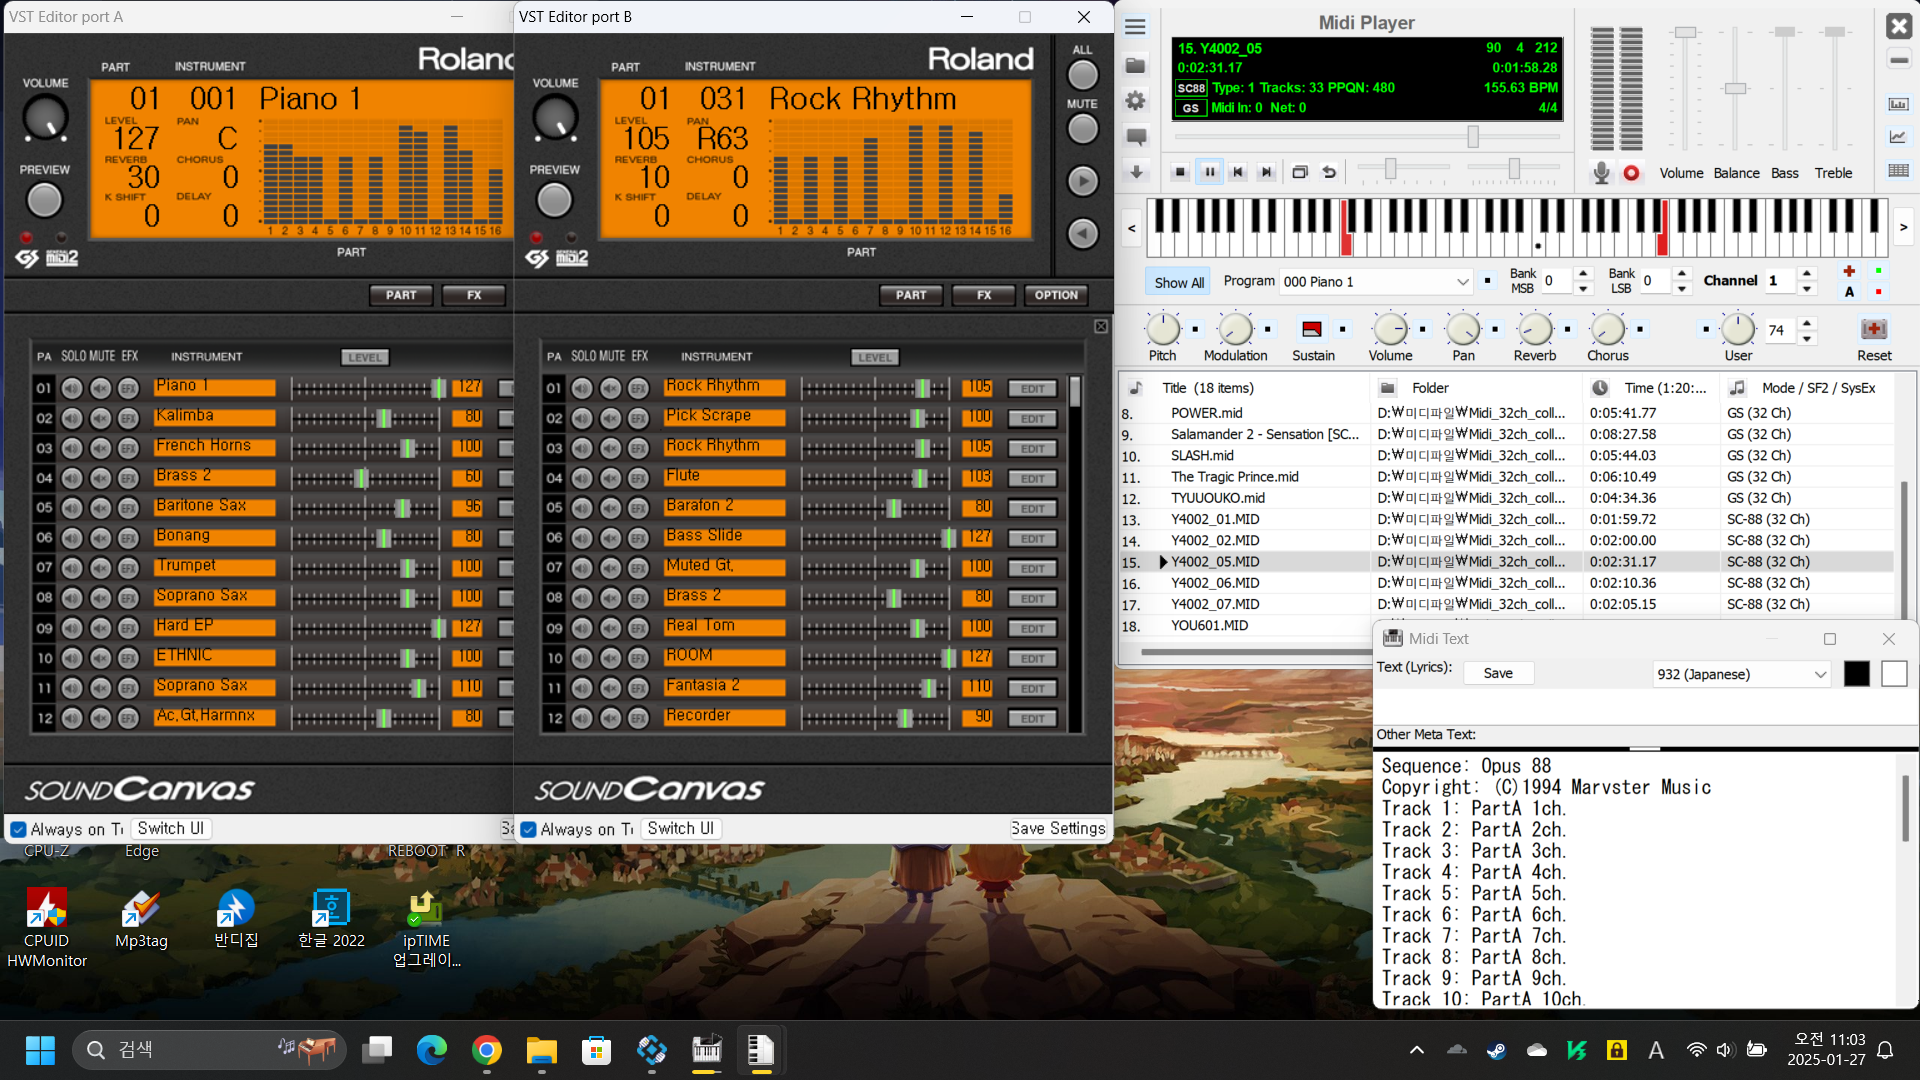Click Switch UI button in port A
Image resolution: width=1920 pixels, height=1080 pixels.
click(x=171, y=828)
